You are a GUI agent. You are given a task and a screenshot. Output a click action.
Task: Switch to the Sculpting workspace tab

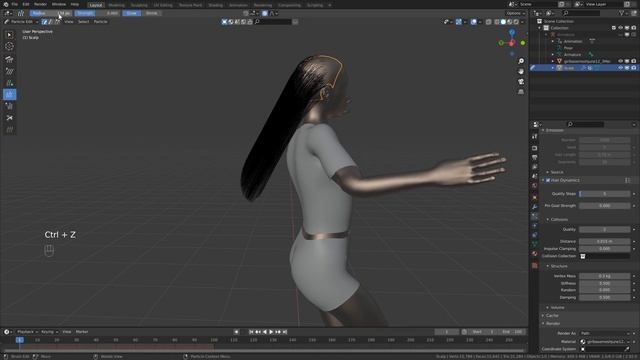(139, 5)
